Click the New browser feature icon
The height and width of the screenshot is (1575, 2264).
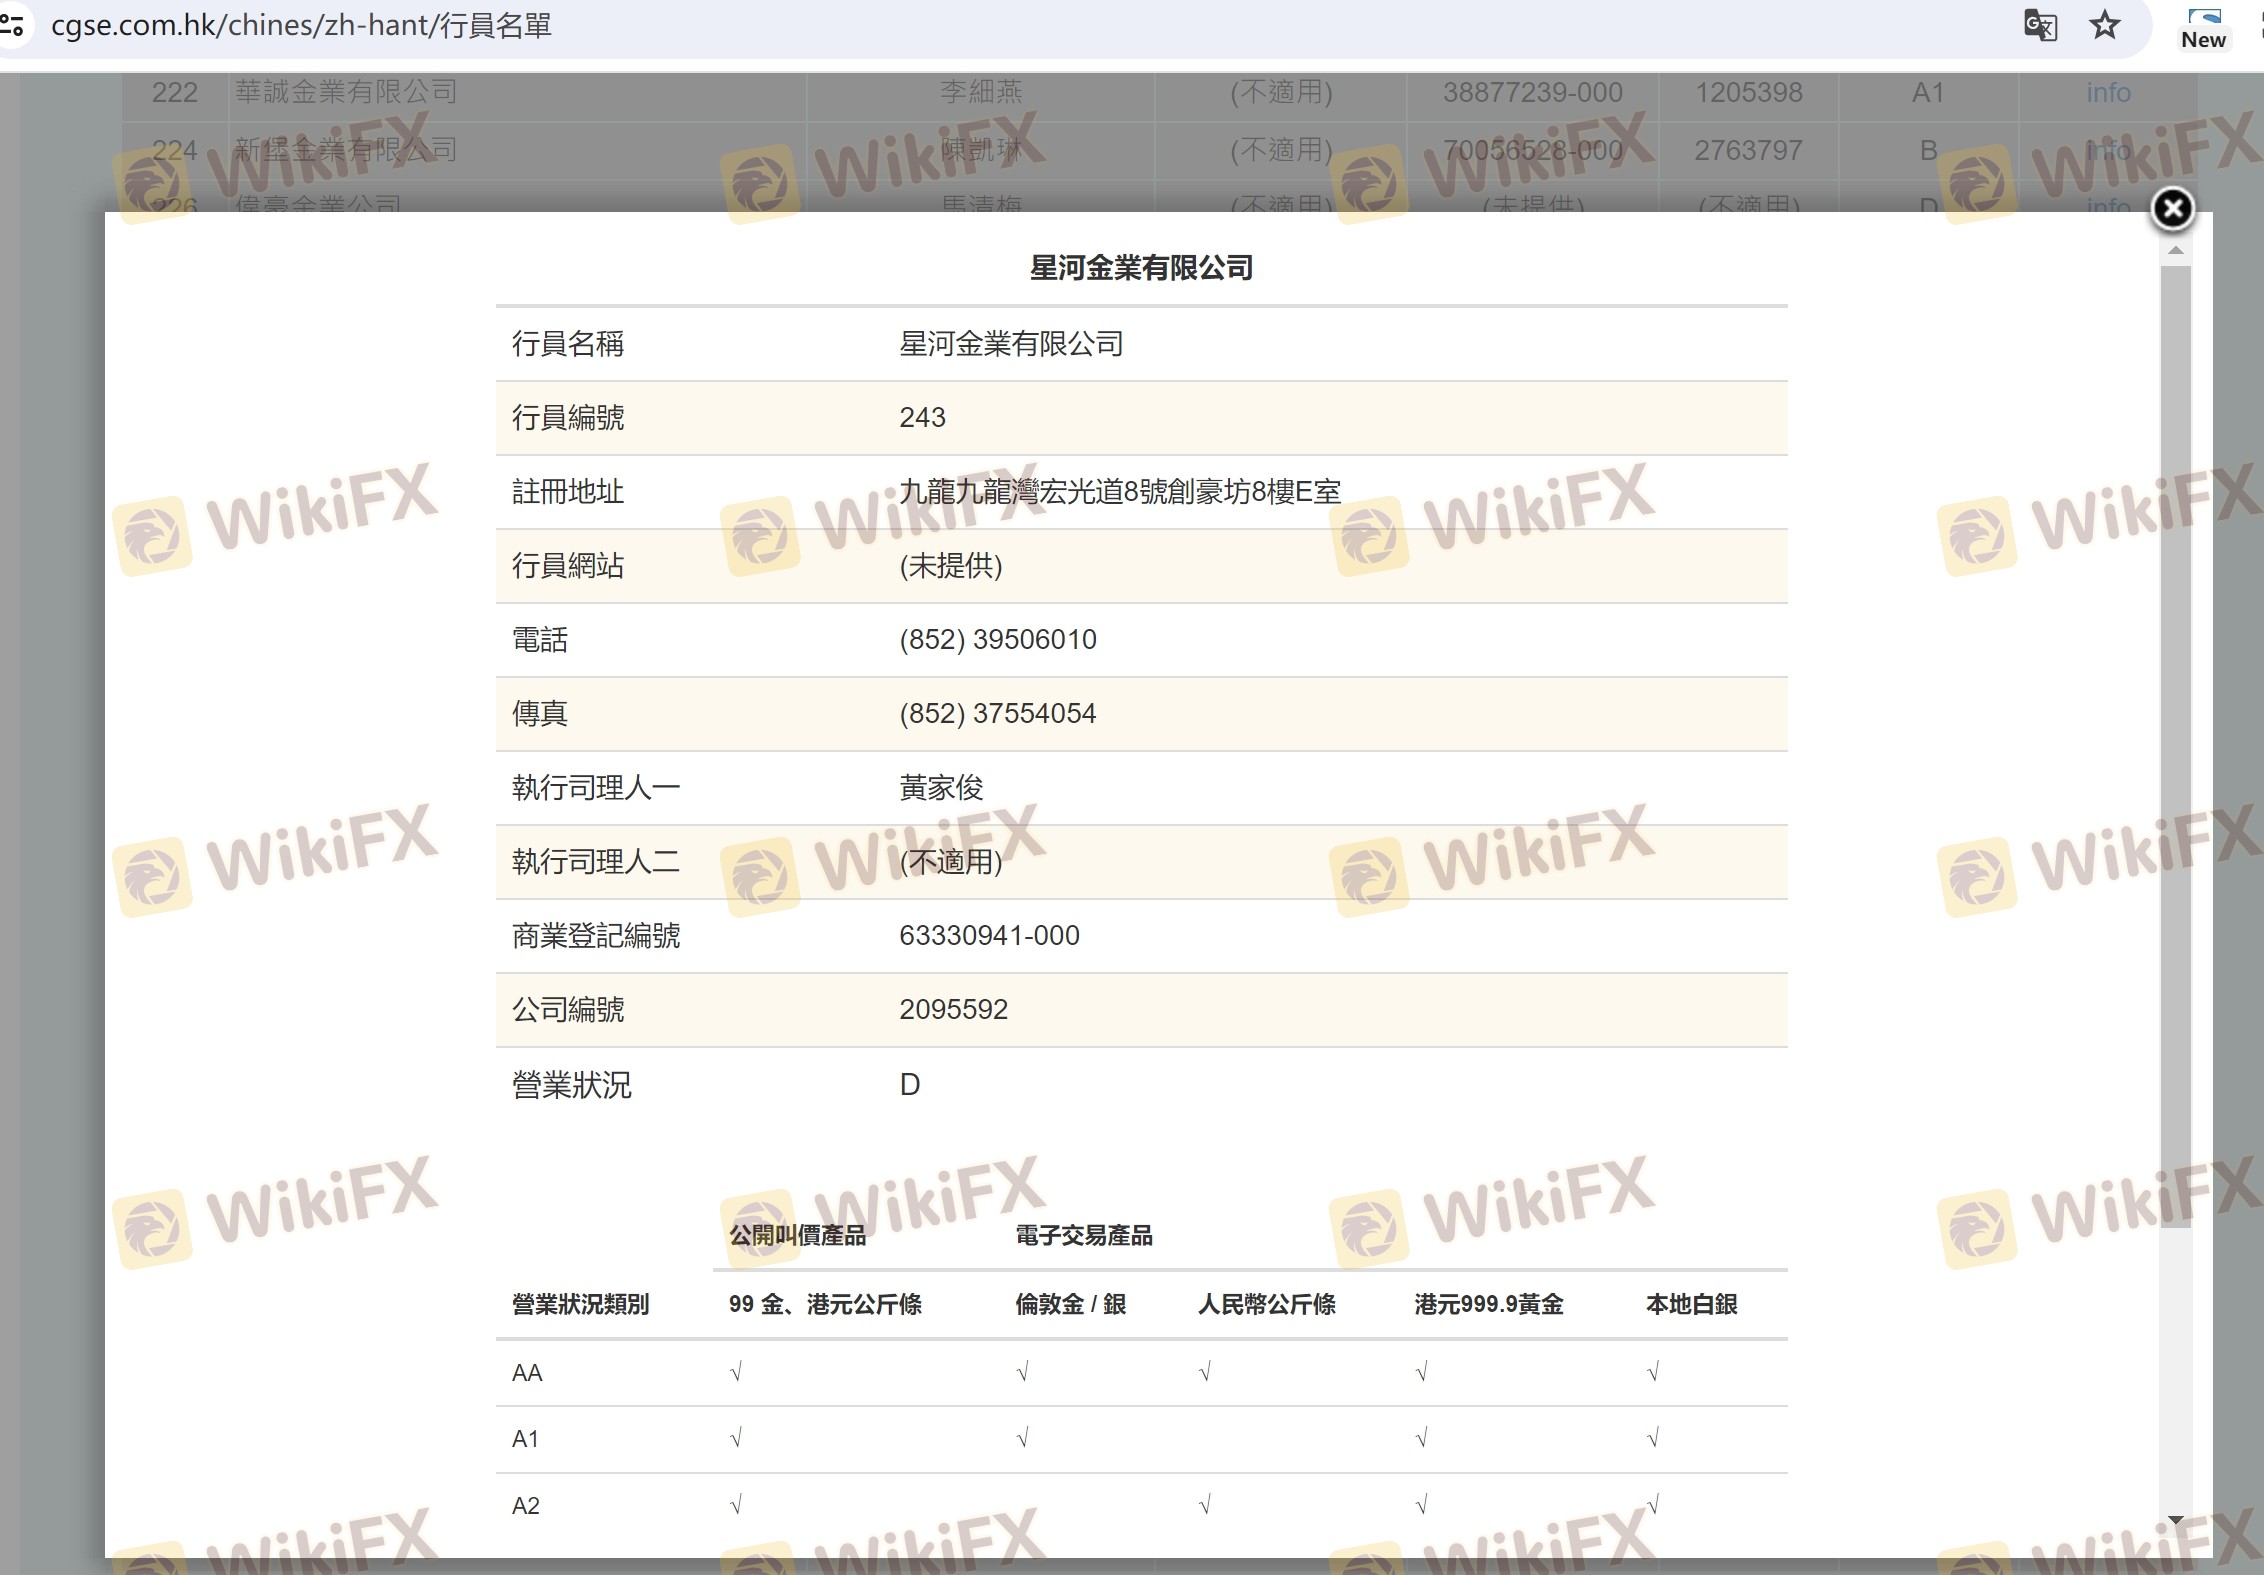click(x=2203, y=28)
